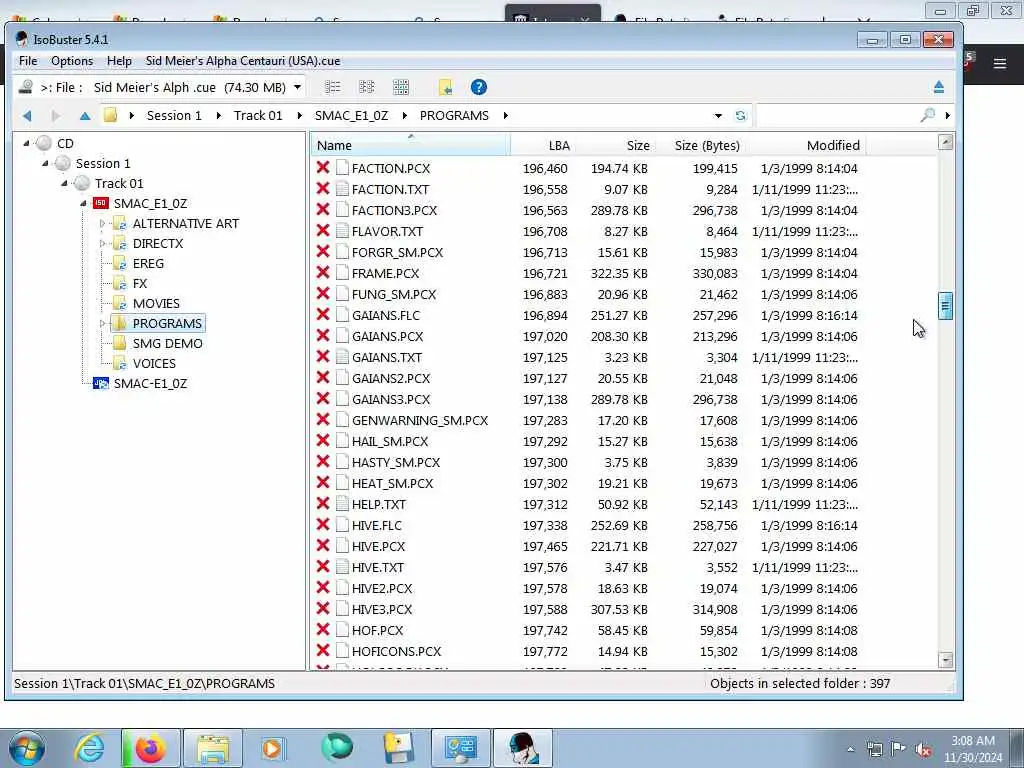
Task: Select the HOFICONS.PCX file
Action: [x=396, y=651]
